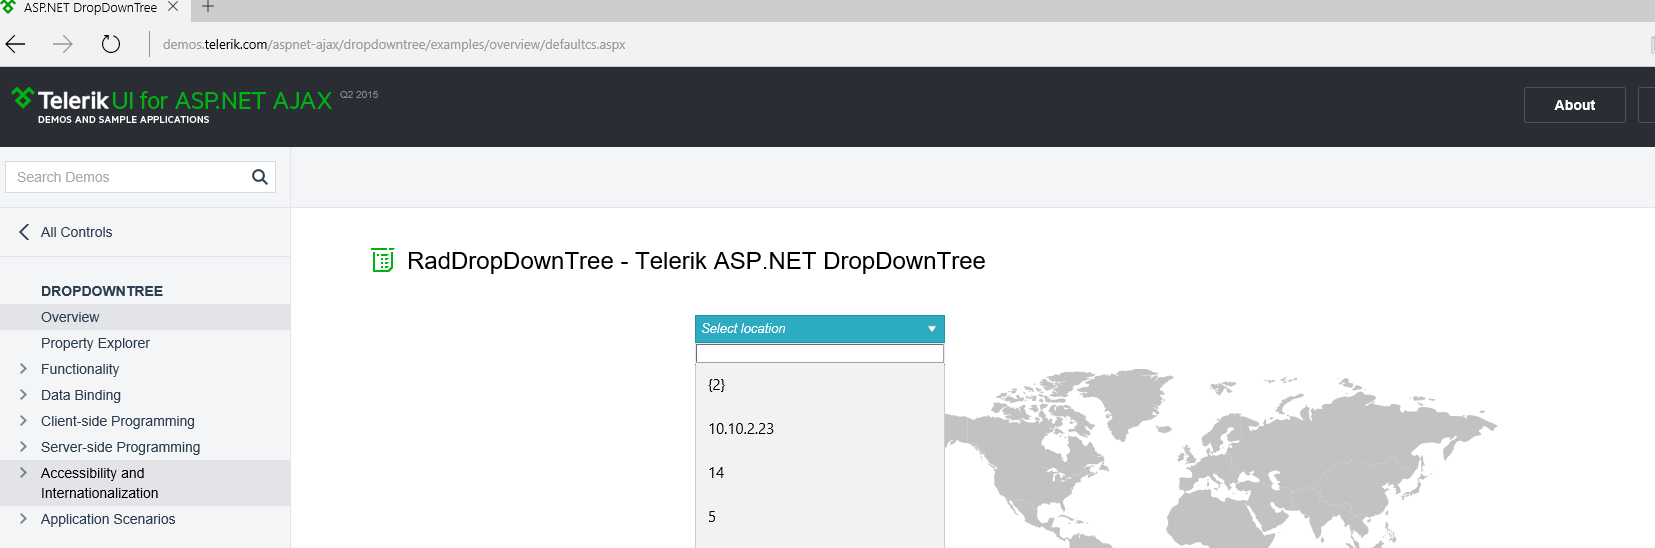Viewport: 1655px width, 548px height.
Task: Expand the Data Binding section
Action: pyautogui.click(x=24, y=395)
